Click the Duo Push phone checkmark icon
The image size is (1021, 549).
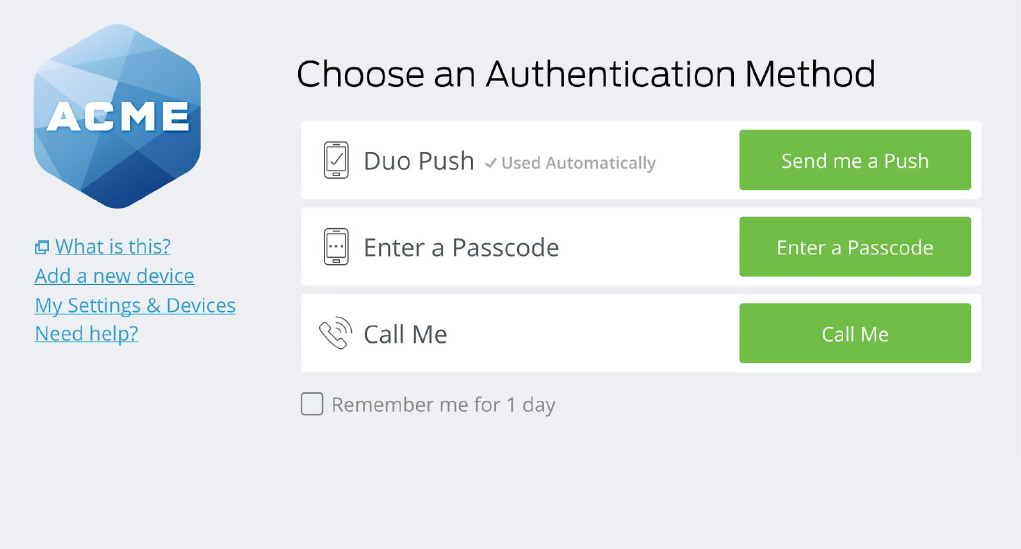click(337, 161)
